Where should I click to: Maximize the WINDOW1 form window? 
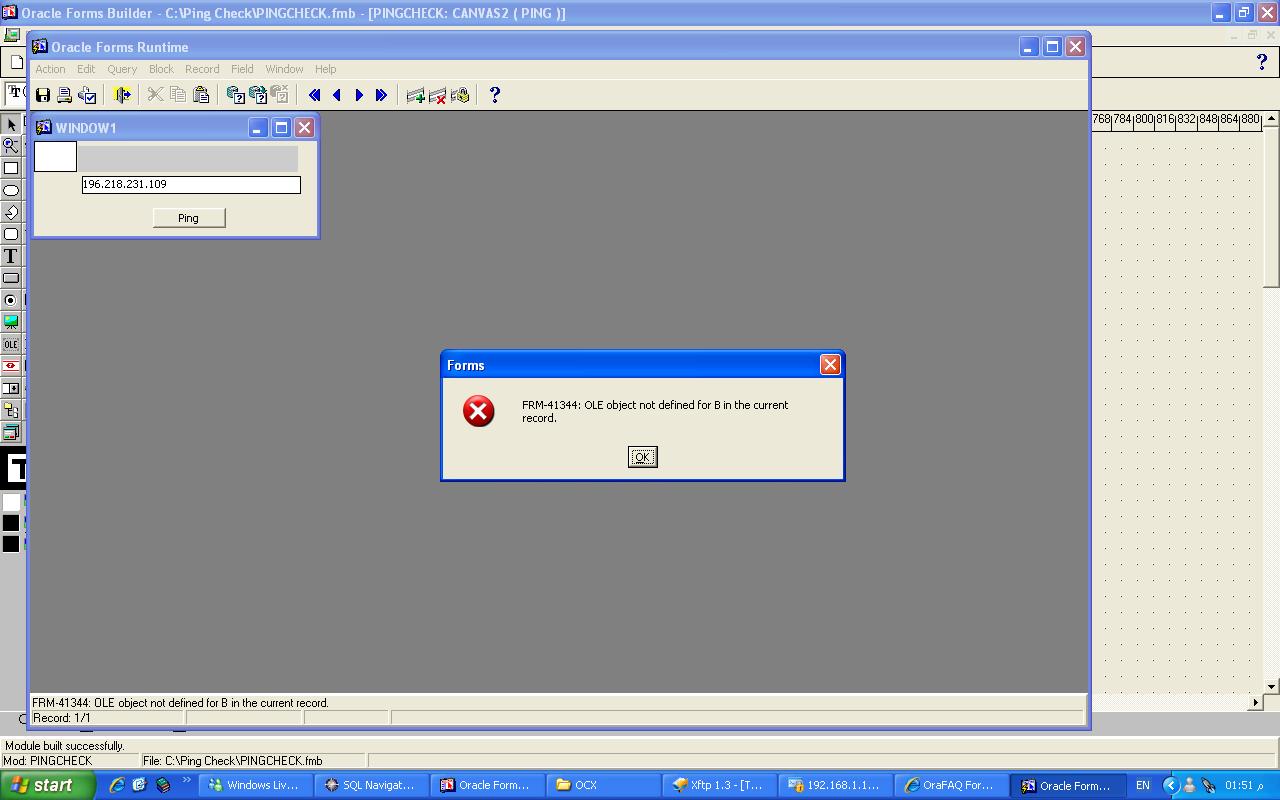click(281, 128)
